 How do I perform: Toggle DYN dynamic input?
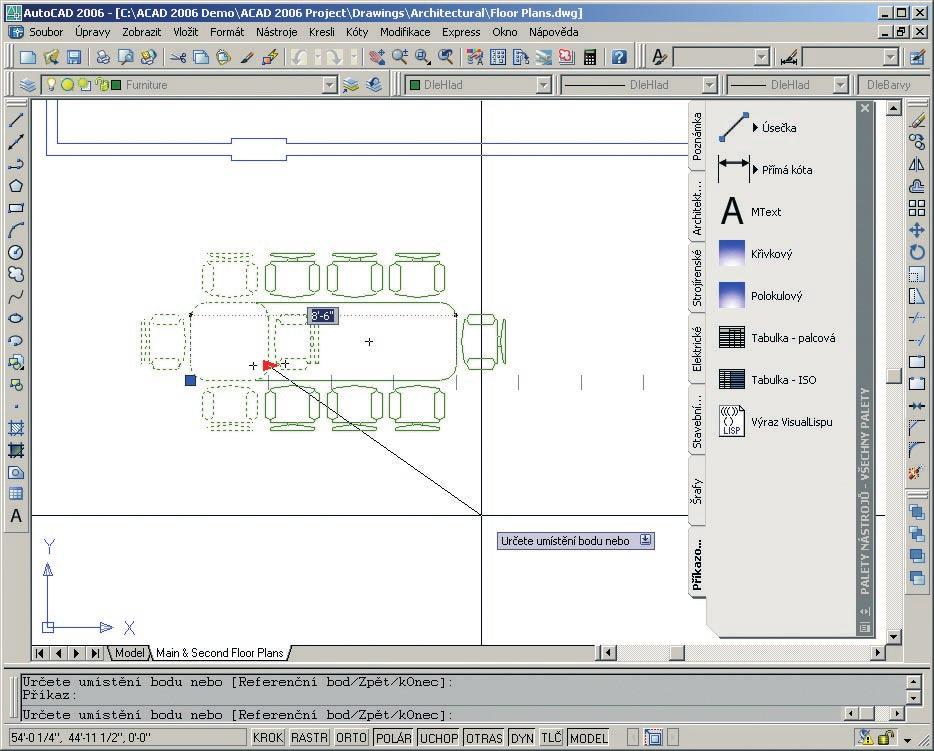[x=522, y=738]
